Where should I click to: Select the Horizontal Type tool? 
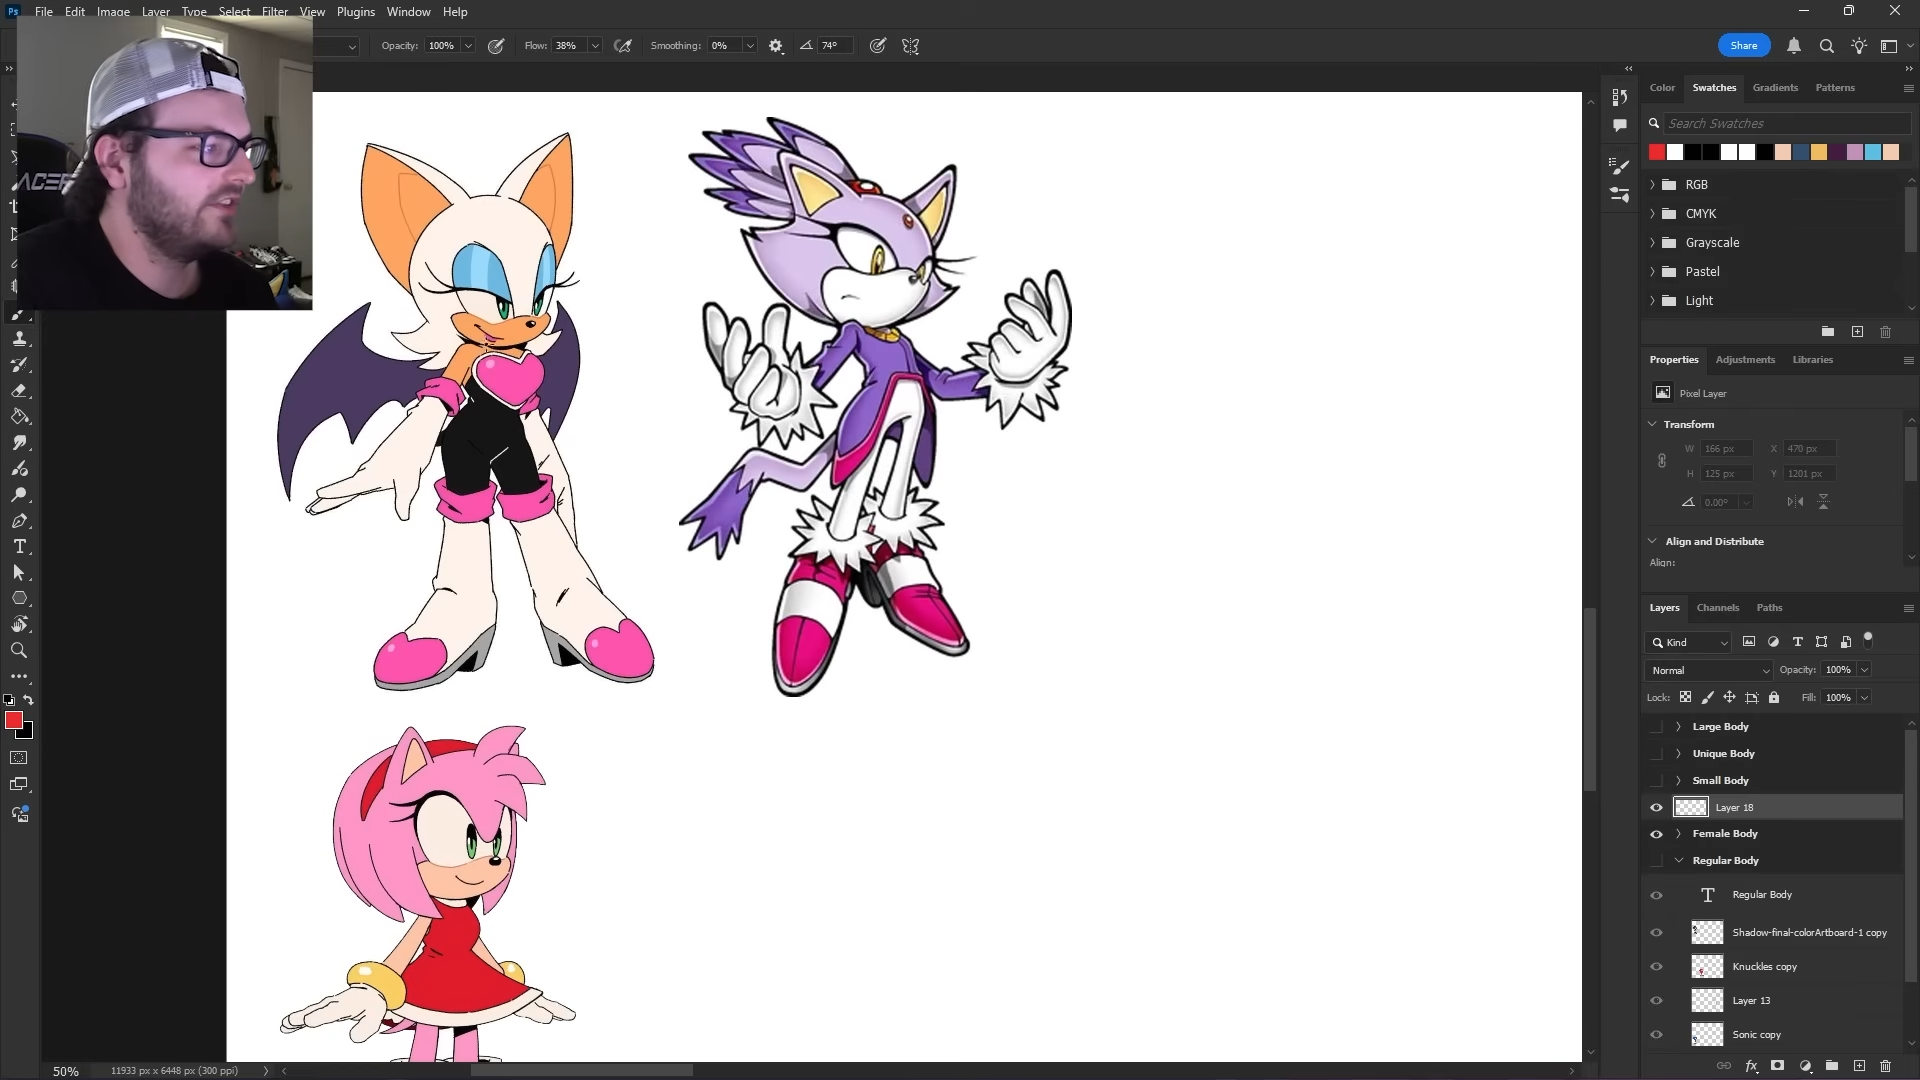pos(19,547)
